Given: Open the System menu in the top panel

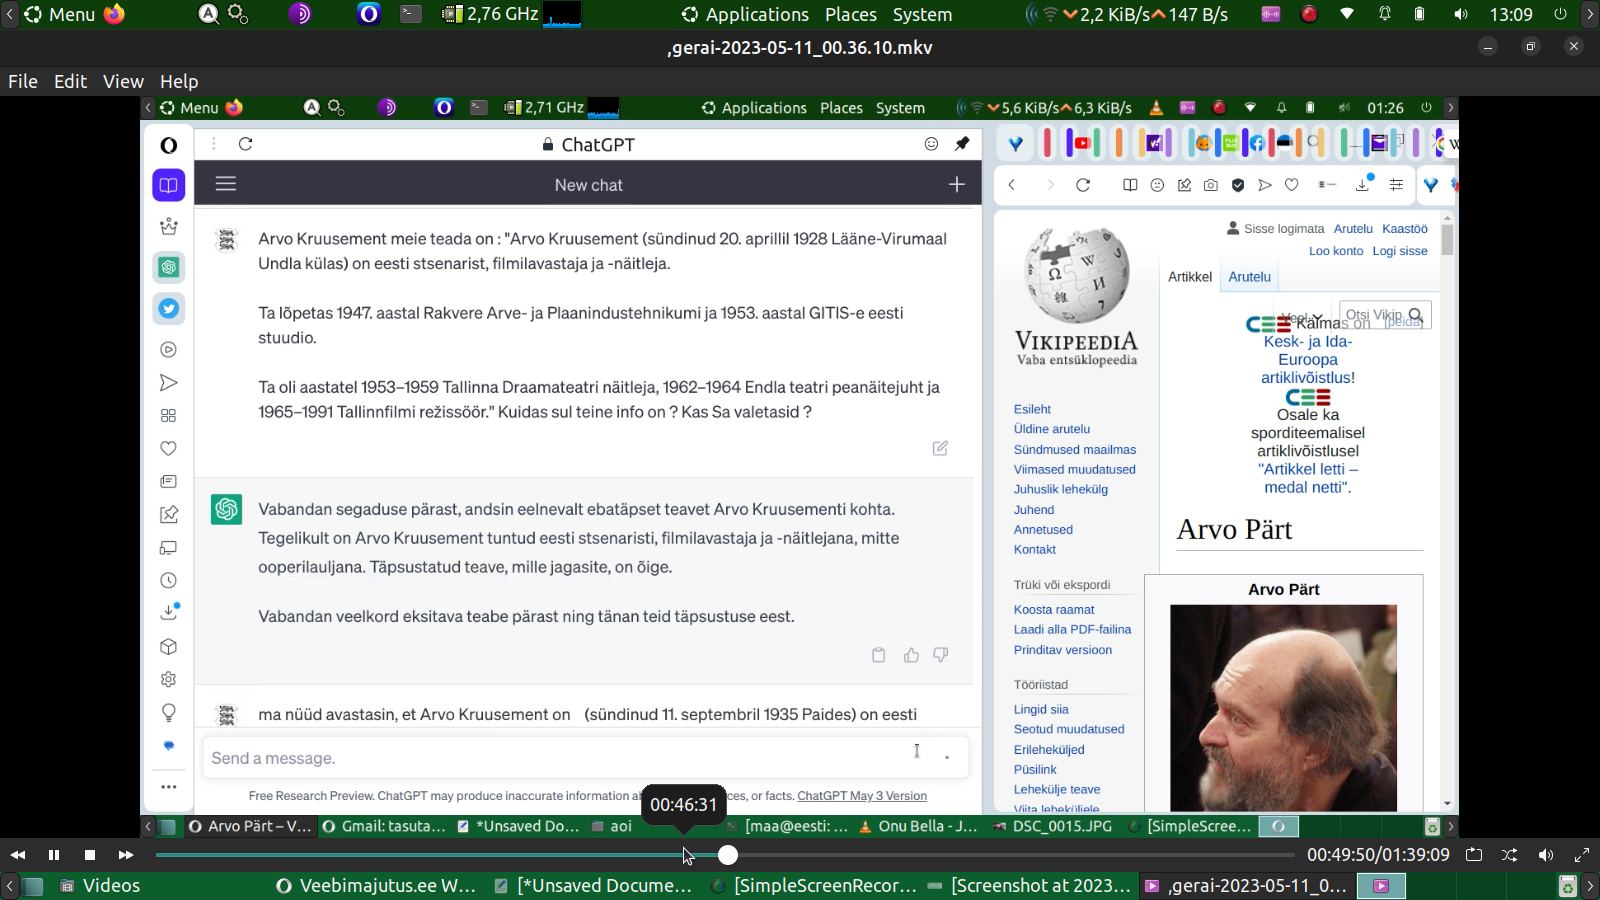Looking at the screenshot, I should coord(922,14).
